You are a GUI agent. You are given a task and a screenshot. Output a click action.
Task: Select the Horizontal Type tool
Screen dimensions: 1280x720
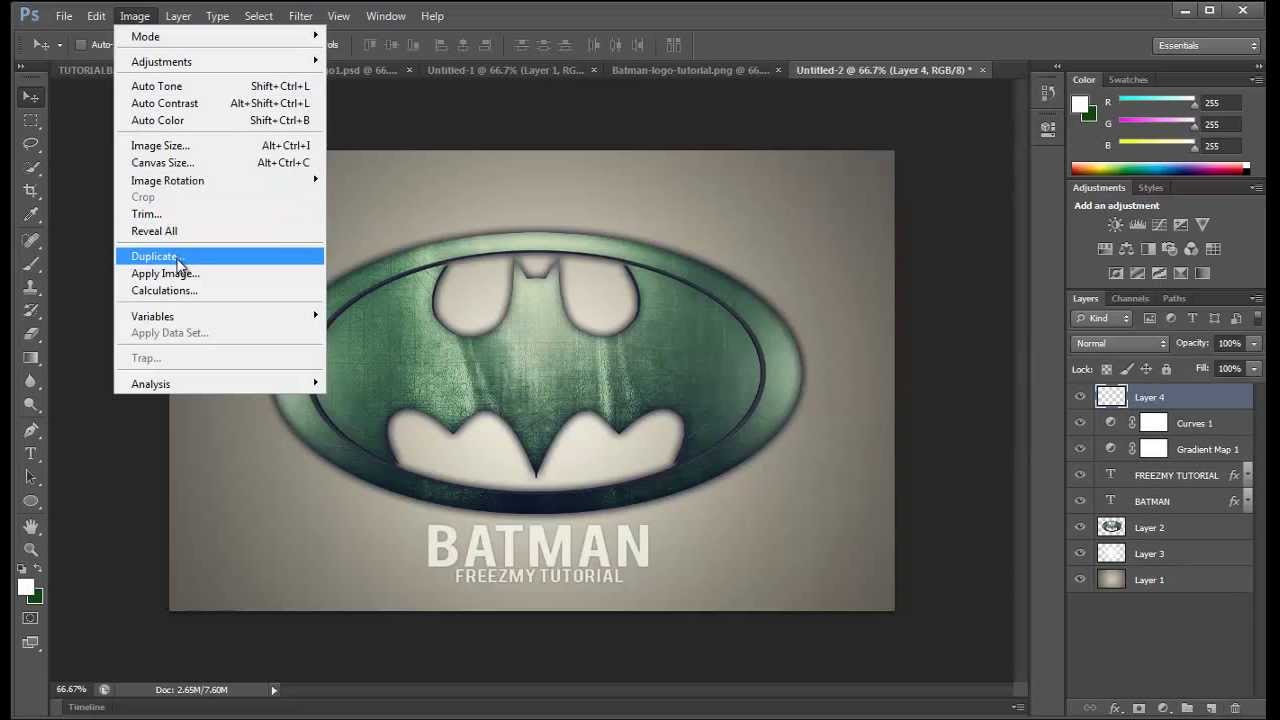pyautogui.click(x=31, y=454)
